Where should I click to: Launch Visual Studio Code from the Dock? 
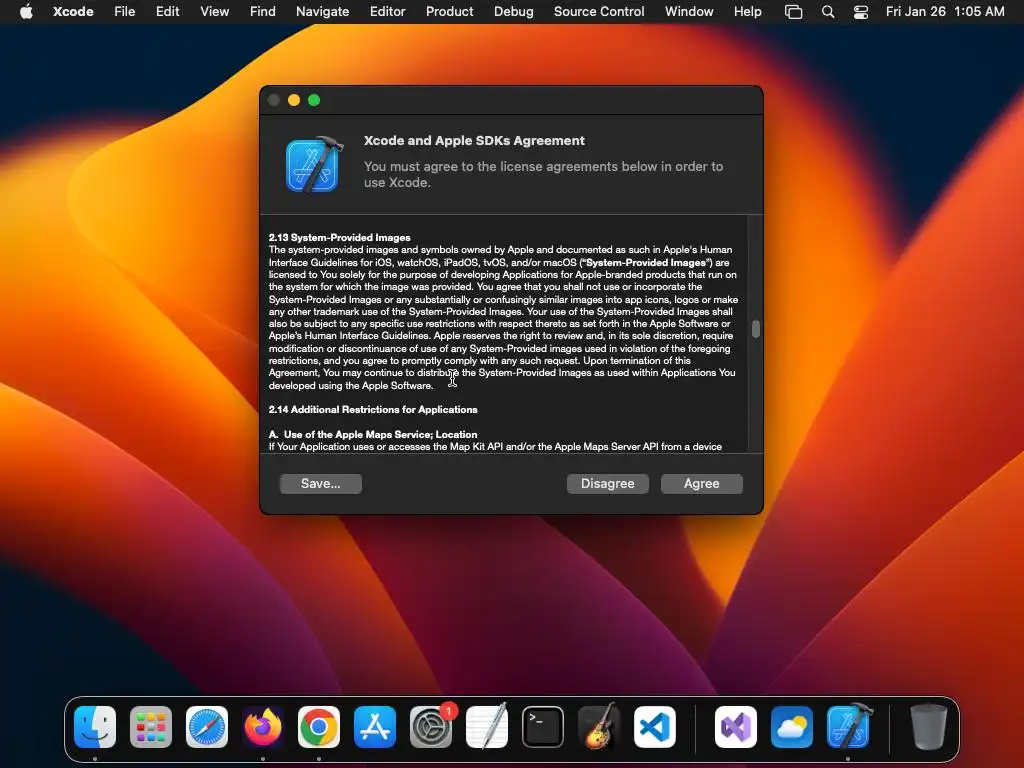(x=655, y=727)
